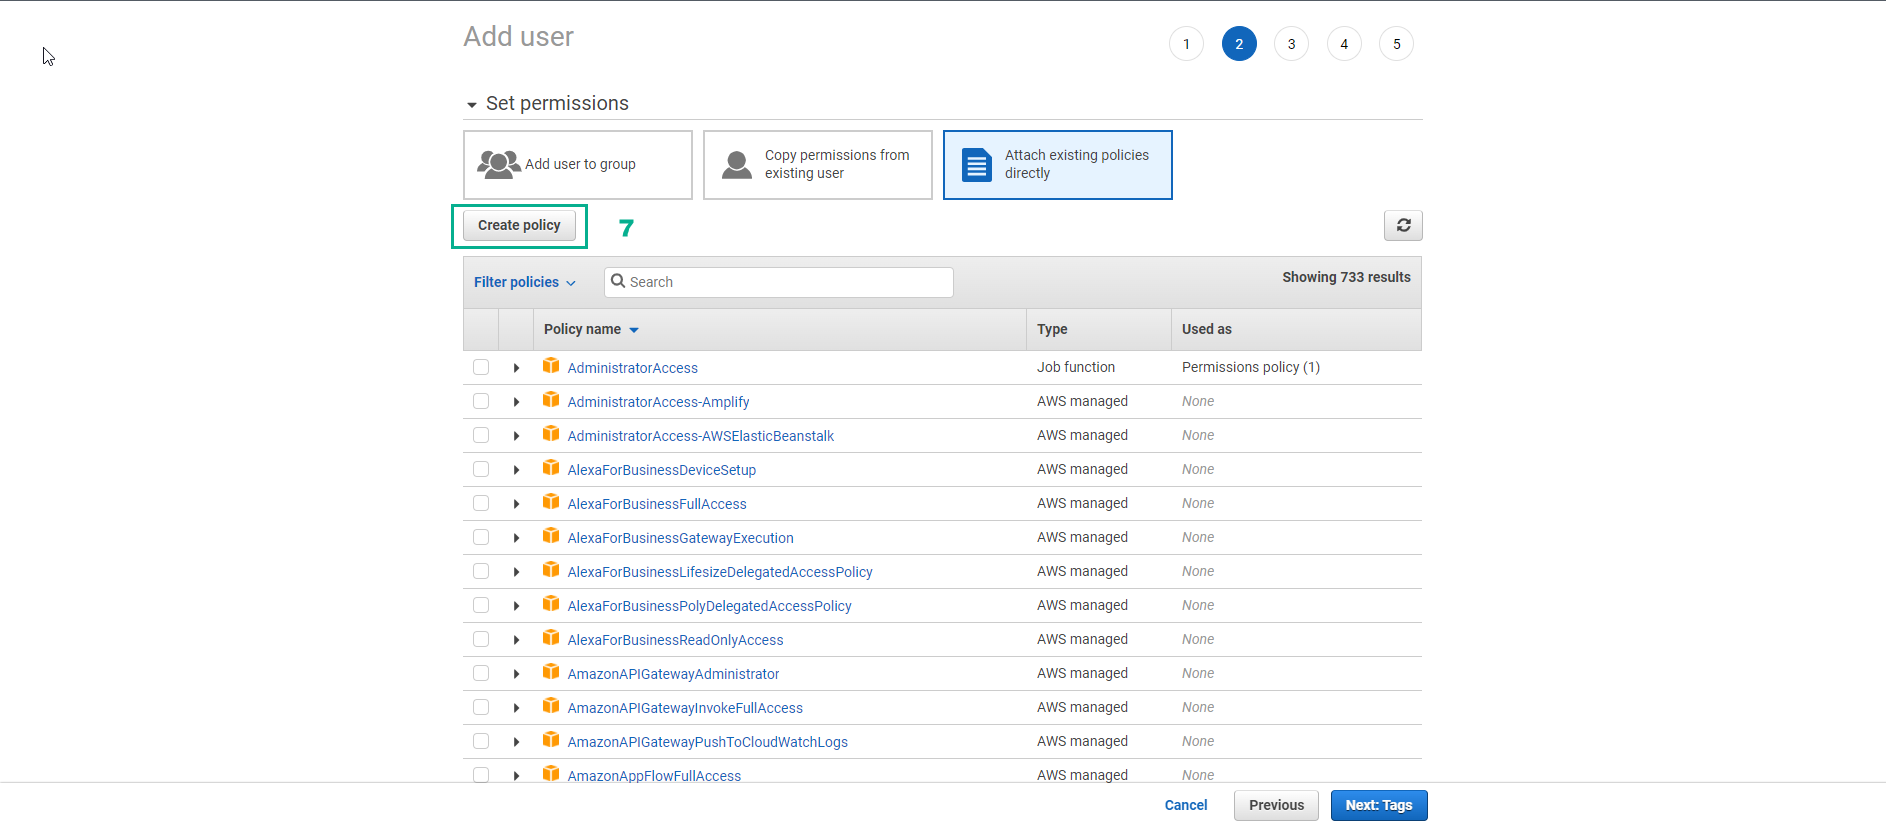Viewport: 1886px width, 828px height.
Task: Click the cube icon beside AmazonAPIGatewayPushToCloudWatchLogs
Action: click(x=551, y=740)
